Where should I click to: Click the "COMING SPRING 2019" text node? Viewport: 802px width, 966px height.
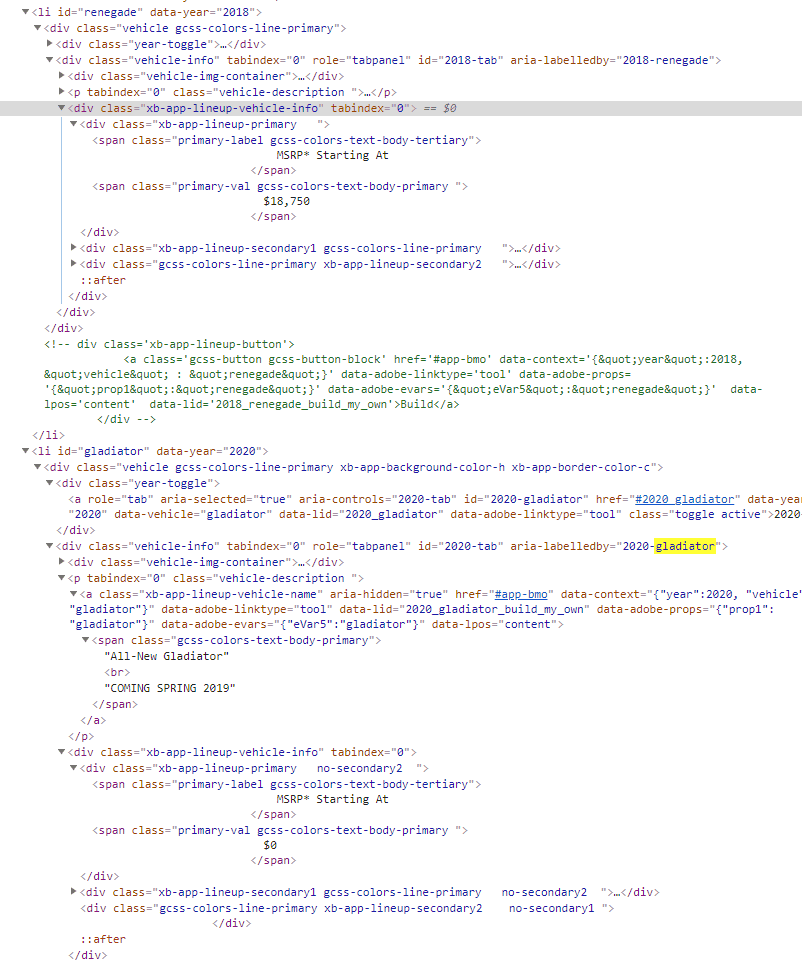(170, 688)
